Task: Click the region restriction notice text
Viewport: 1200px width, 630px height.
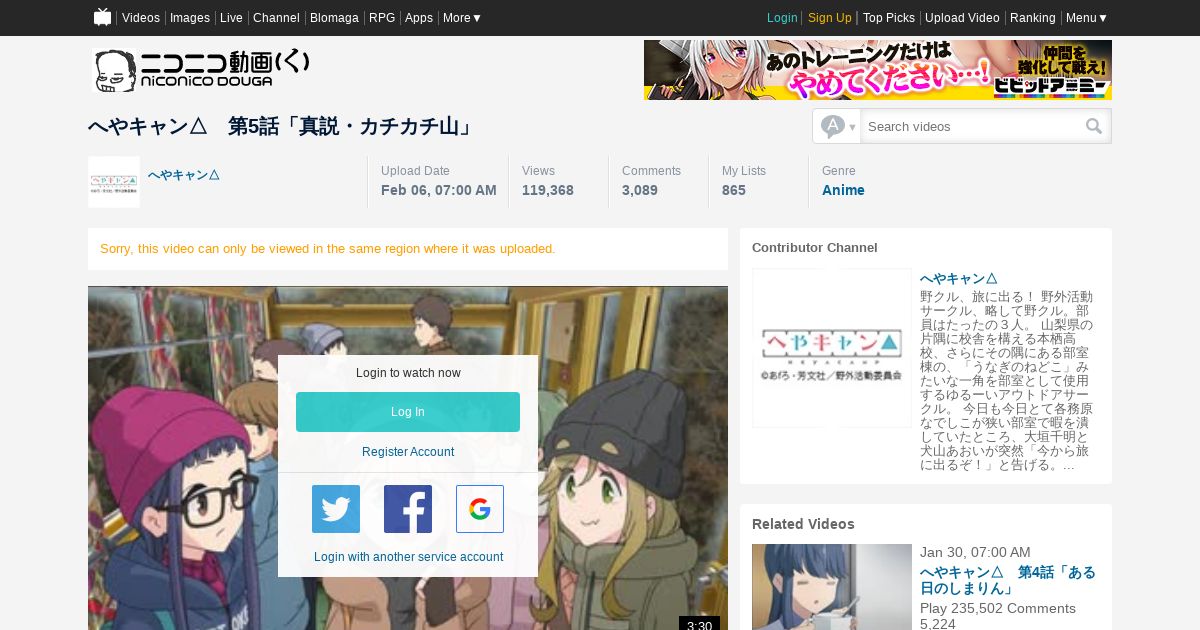Action: pos(328,248)
